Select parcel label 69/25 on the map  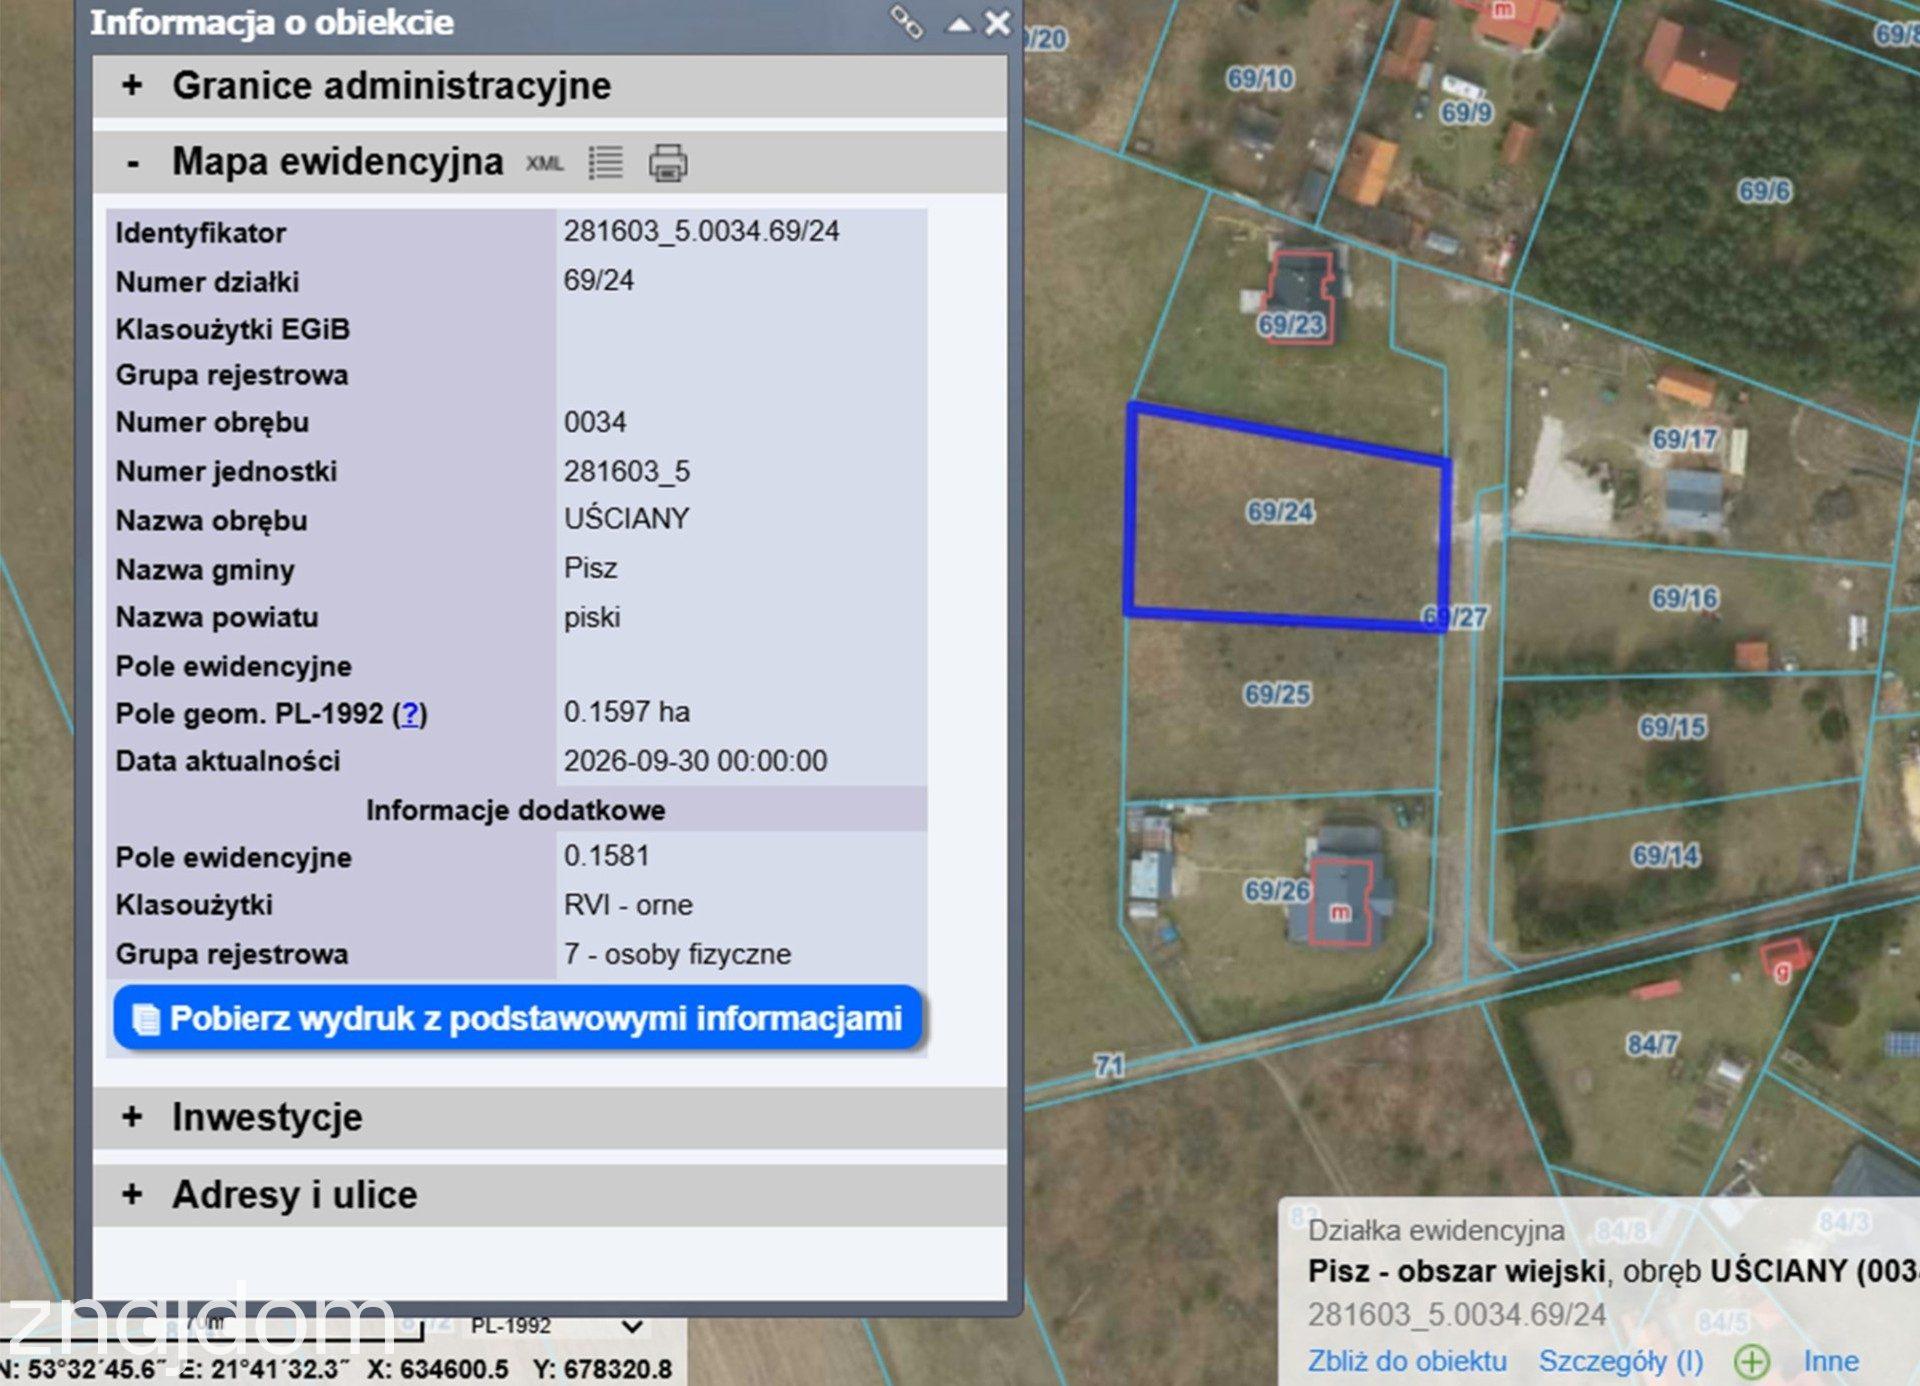coord(1277,694)
